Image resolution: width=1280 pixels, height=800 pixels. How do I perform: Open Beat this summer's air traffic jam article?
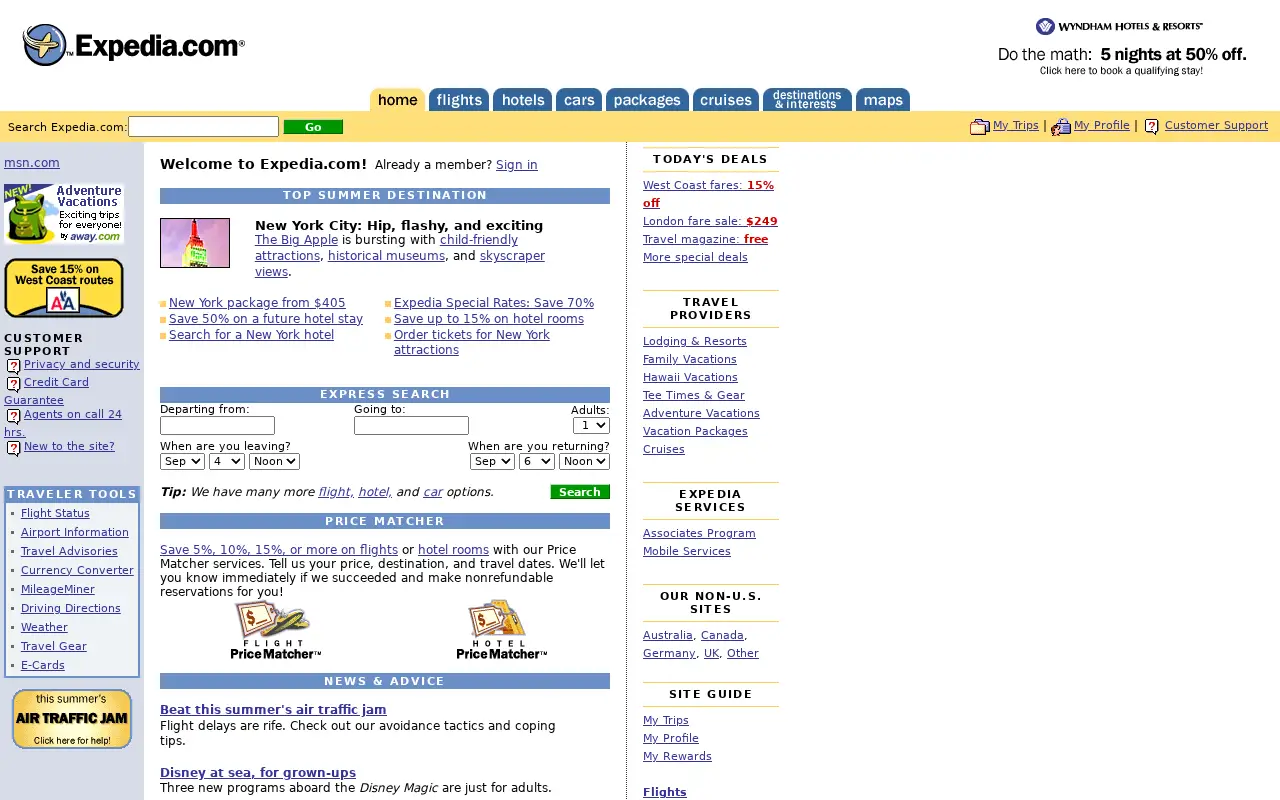(273, 710)
